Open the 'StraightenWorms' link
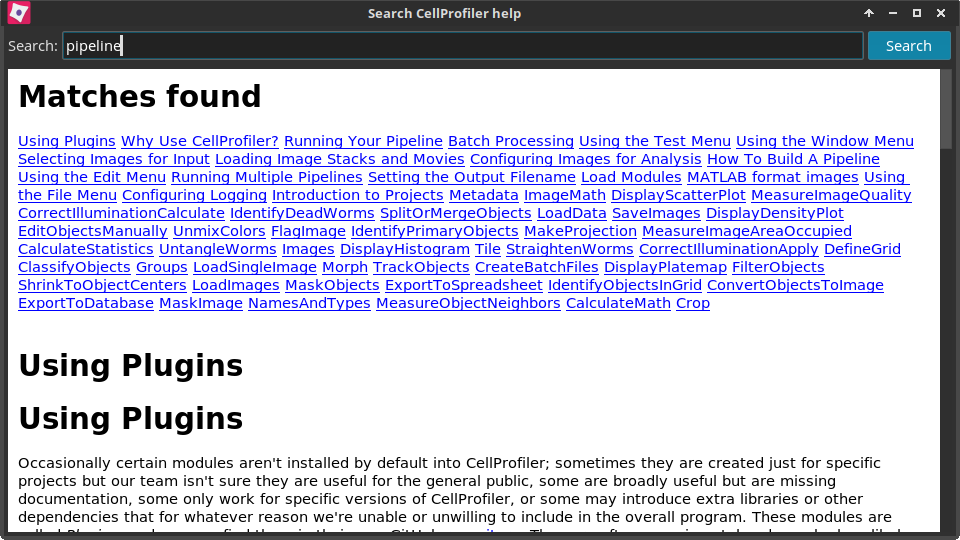This screenshot has height=540, width=960. [569, 250]
